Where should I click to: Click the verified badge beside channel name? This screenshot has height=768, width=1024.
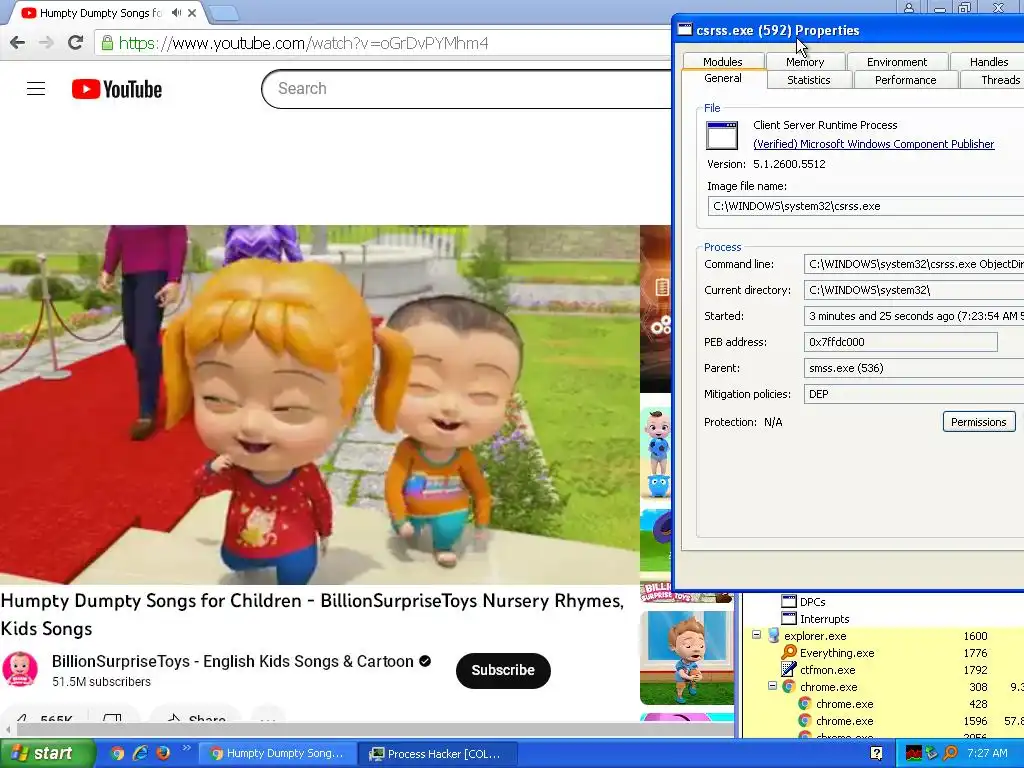(425, 661)
